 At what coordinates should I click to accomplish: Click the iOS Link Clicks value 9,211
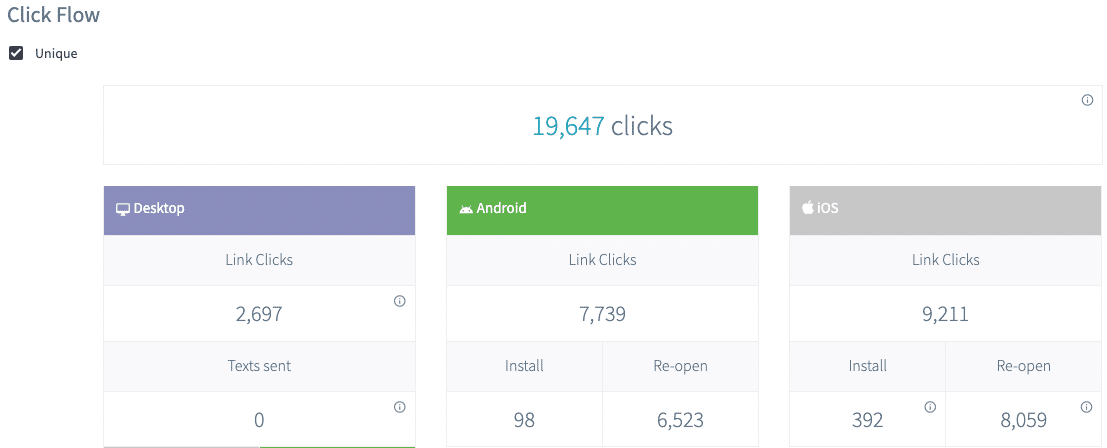click(x=945, y=314)
